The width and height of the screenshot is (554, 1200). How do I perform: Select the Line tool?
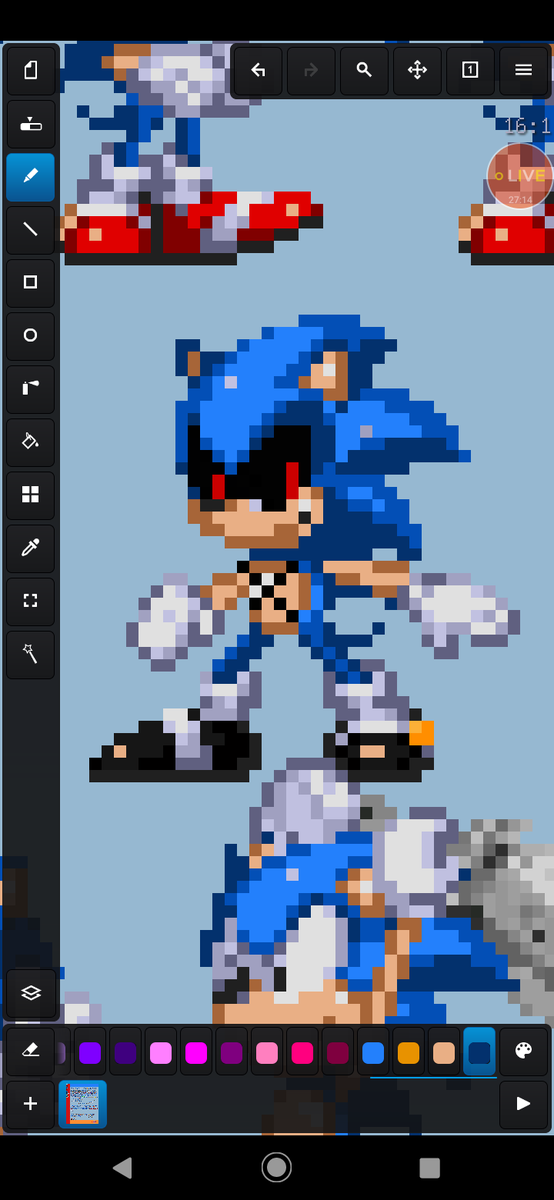pyautogui.click(x=30, y=229)
